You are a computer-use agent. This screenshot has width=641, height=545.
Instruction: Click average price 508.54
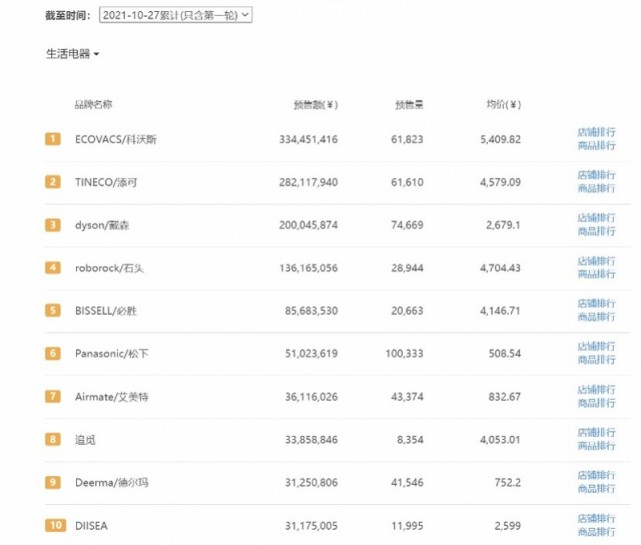pyautogui.click(x=505, y=354)
